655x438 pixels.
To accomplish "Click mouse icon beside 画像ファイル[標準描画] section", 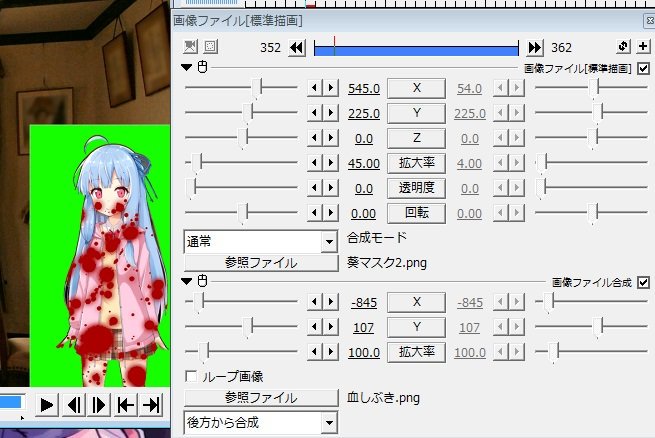I will tap(202, 67).
